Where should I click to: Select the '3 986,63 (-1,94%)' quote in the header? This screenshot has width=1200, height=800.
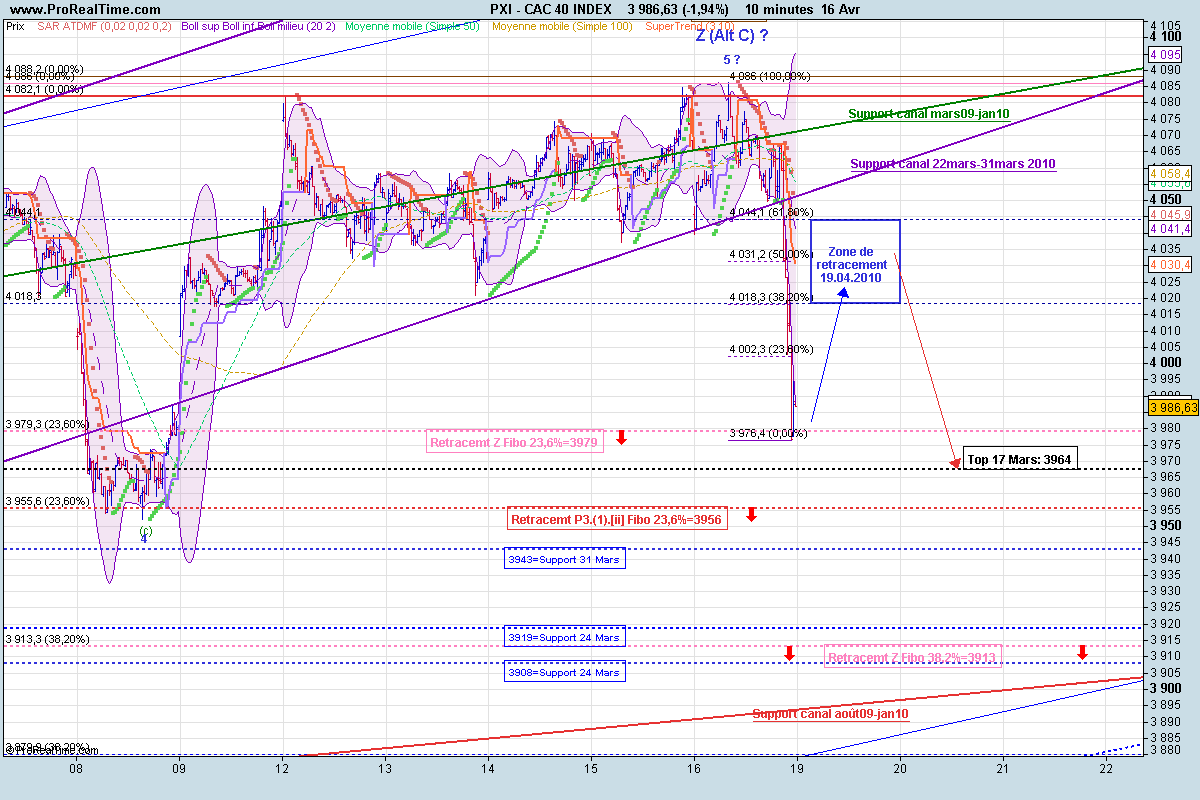(x=679, y=9)
